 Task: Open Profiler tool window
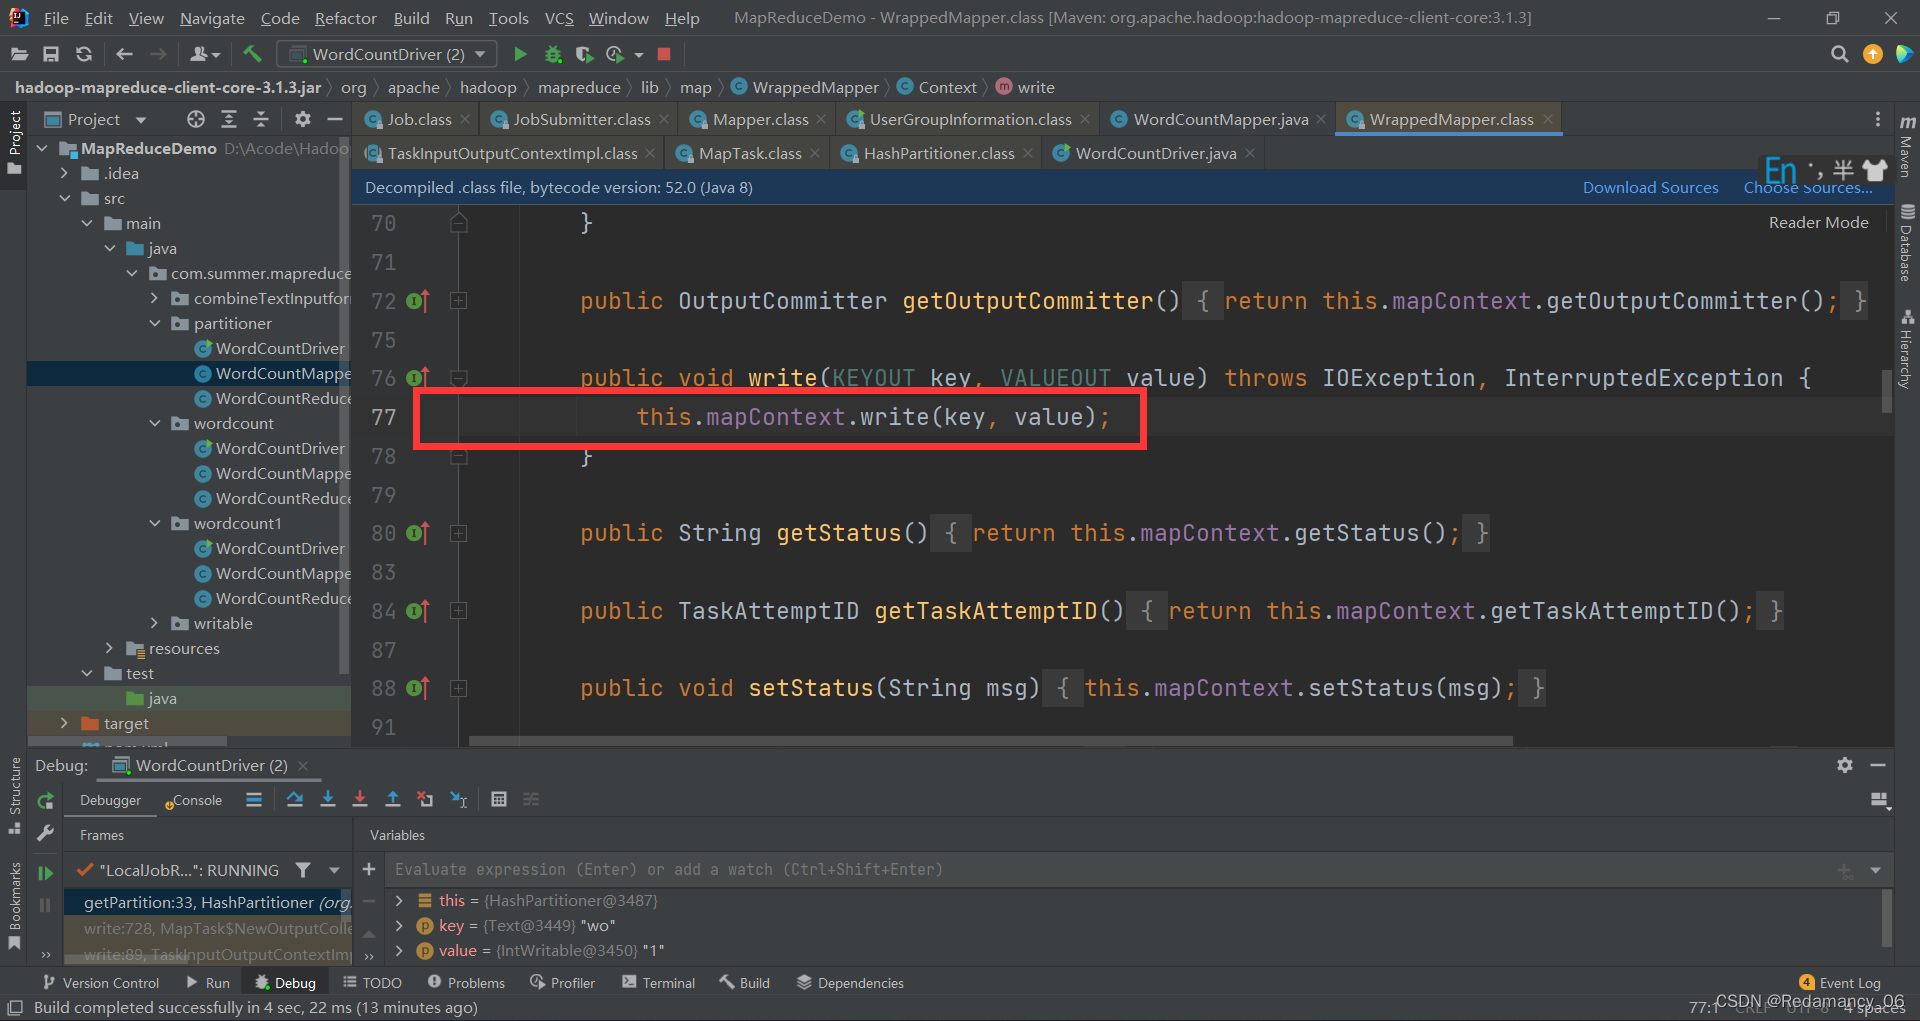(563, 983)
